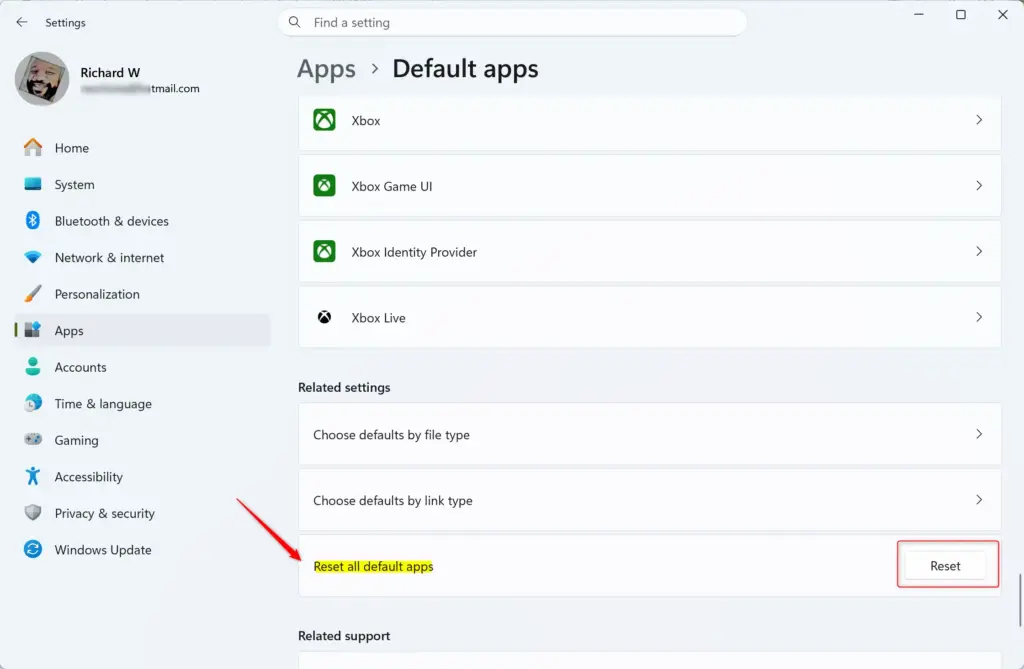Click the Gaming controller icon
Screen dimensions: 1024x669
33,439
